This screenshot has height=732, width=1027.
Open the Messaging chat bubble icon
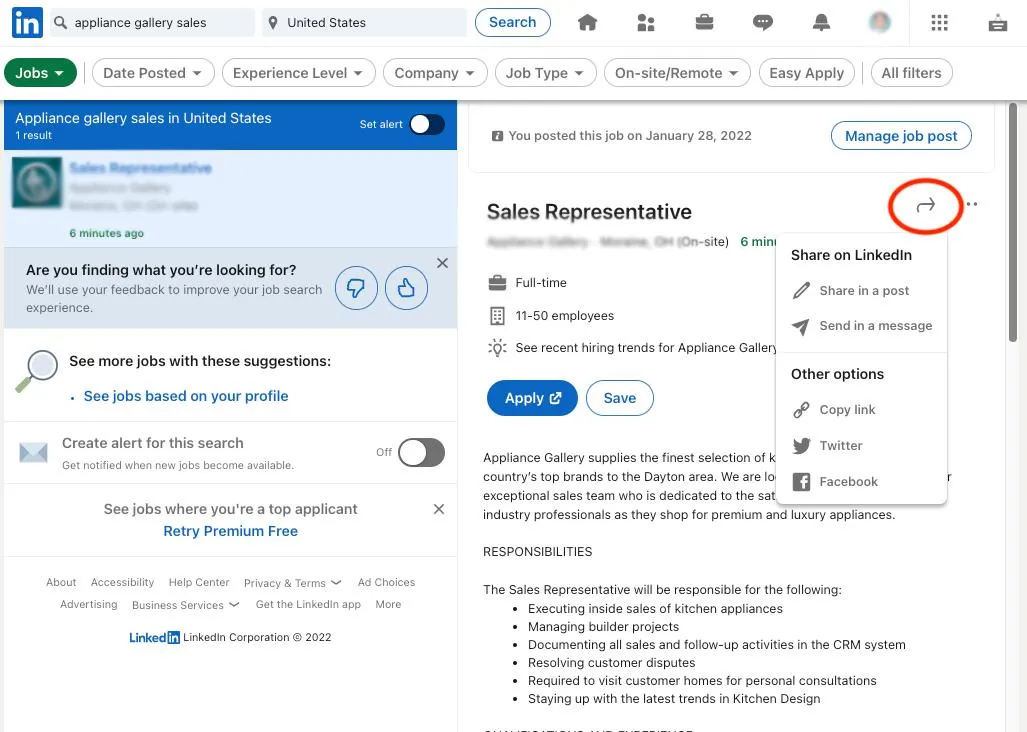(x=762, y=23)
